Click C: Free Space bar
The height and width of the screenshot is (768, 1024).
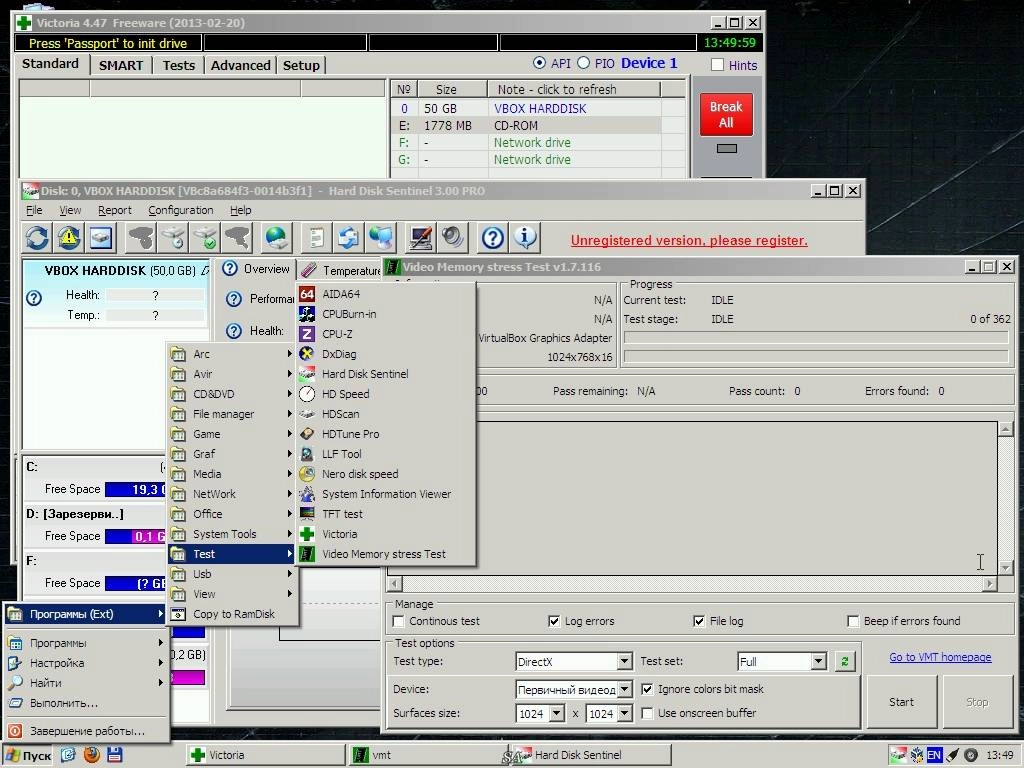135,489
